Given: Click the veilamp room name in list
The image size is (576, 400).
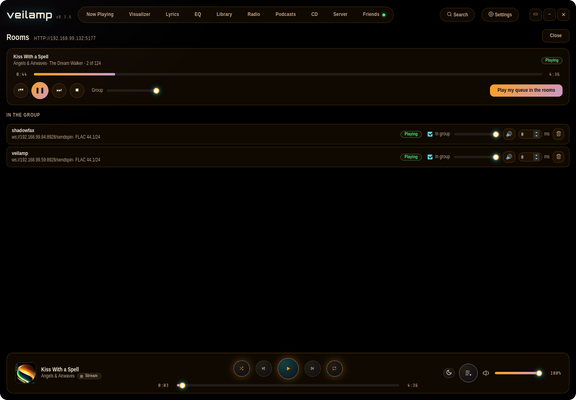Looking at the screenshot, I should (x=20, y=153).
